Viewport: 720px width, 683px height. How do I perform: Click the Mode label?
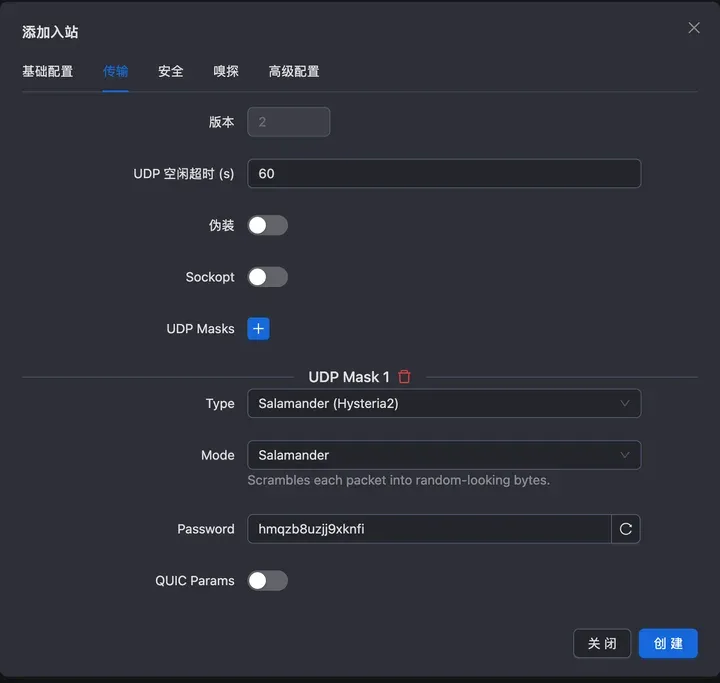tap(218, 455)
